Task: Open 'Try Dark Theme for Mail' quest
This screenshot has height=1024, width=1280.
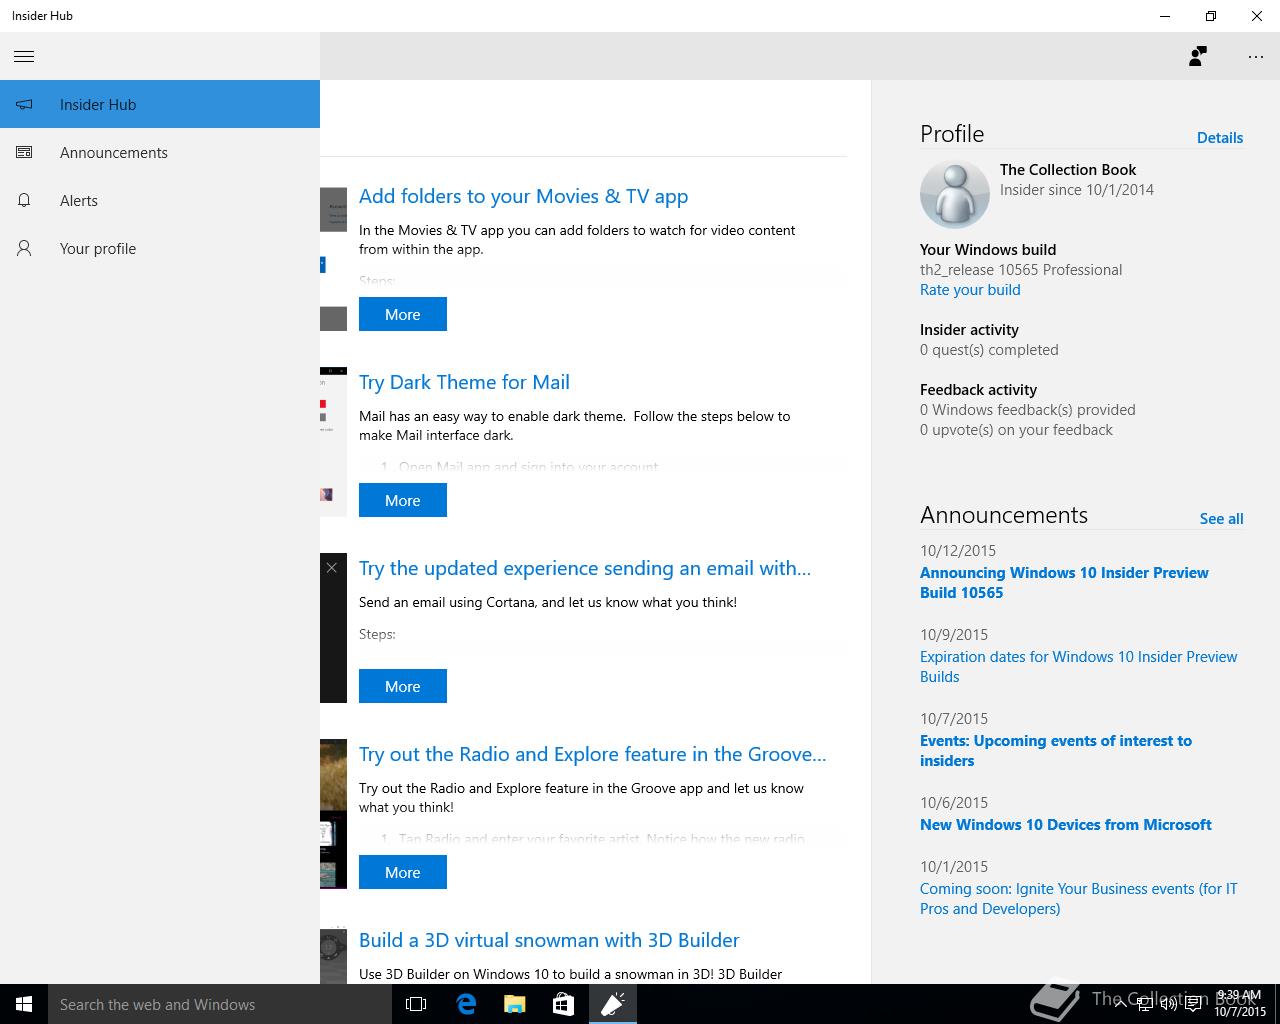Action: (x=464, y=382)
